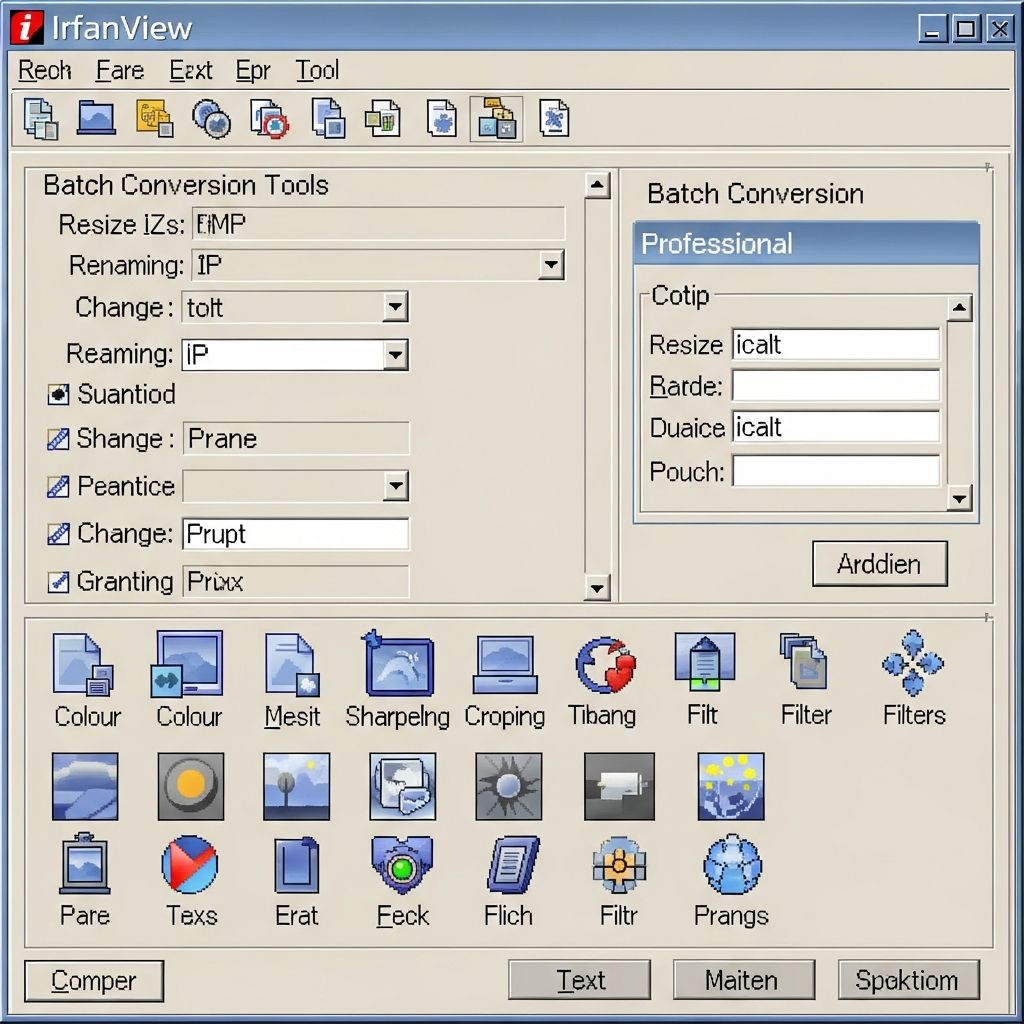Click the Pouch input field
Screen dimensions: 1024x1024
835,471
